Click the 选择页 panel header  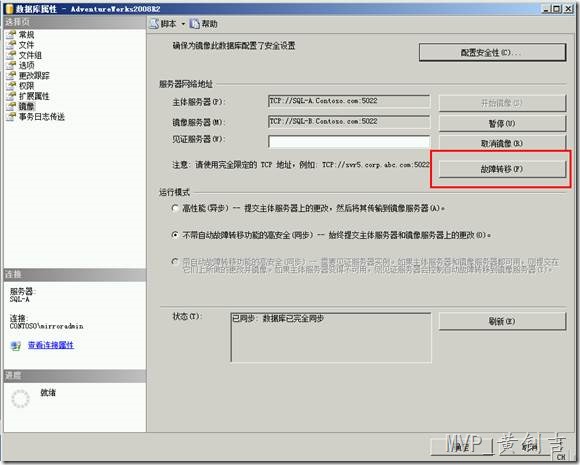tap(75, 22)
